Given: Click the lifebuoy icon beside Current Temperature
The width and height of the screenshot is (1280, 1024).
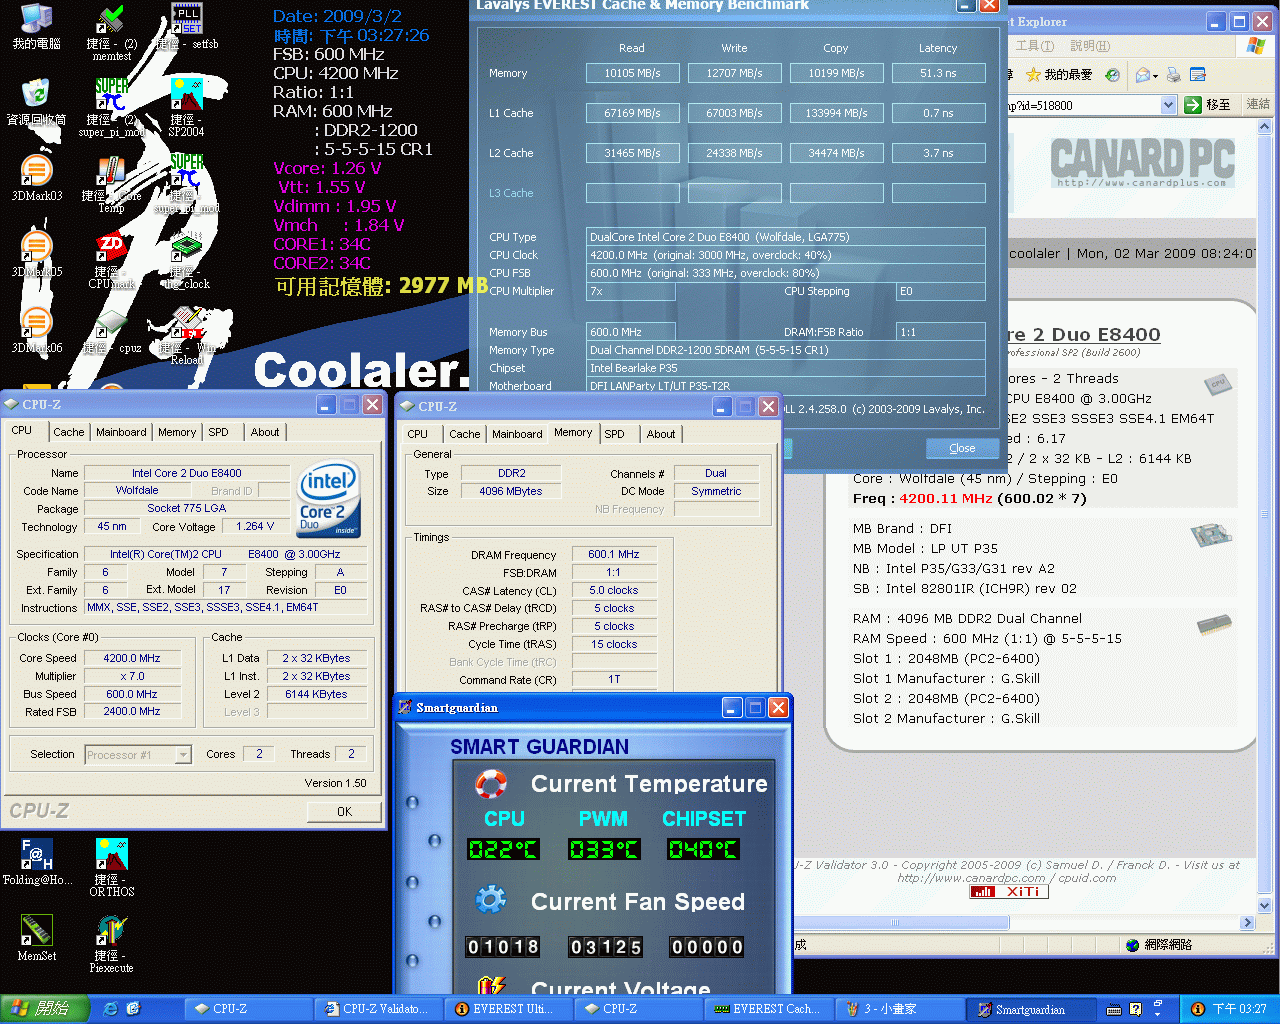Looking at the screenshot, I should click(x=490, y=783).
